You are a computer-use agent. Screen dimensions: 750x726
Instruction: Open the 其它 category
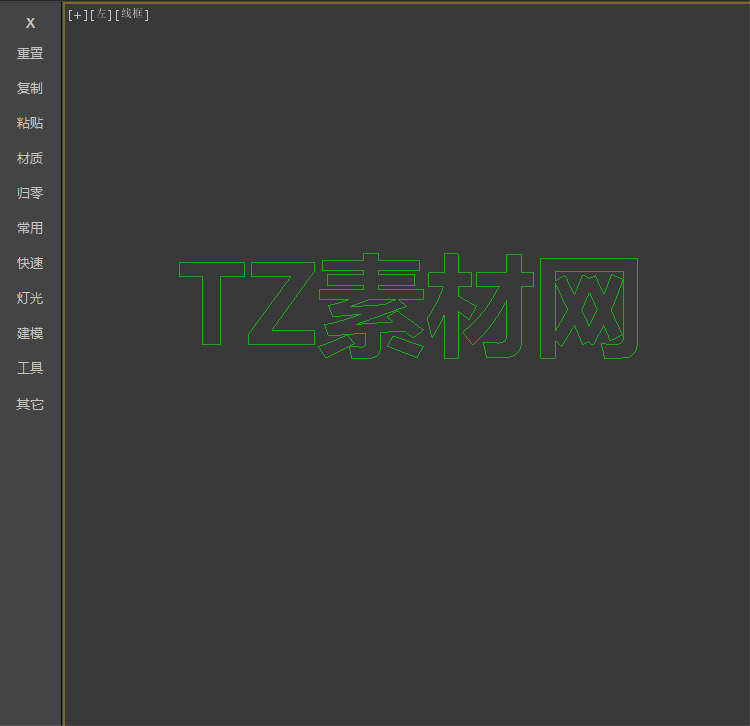coord(30,404)
